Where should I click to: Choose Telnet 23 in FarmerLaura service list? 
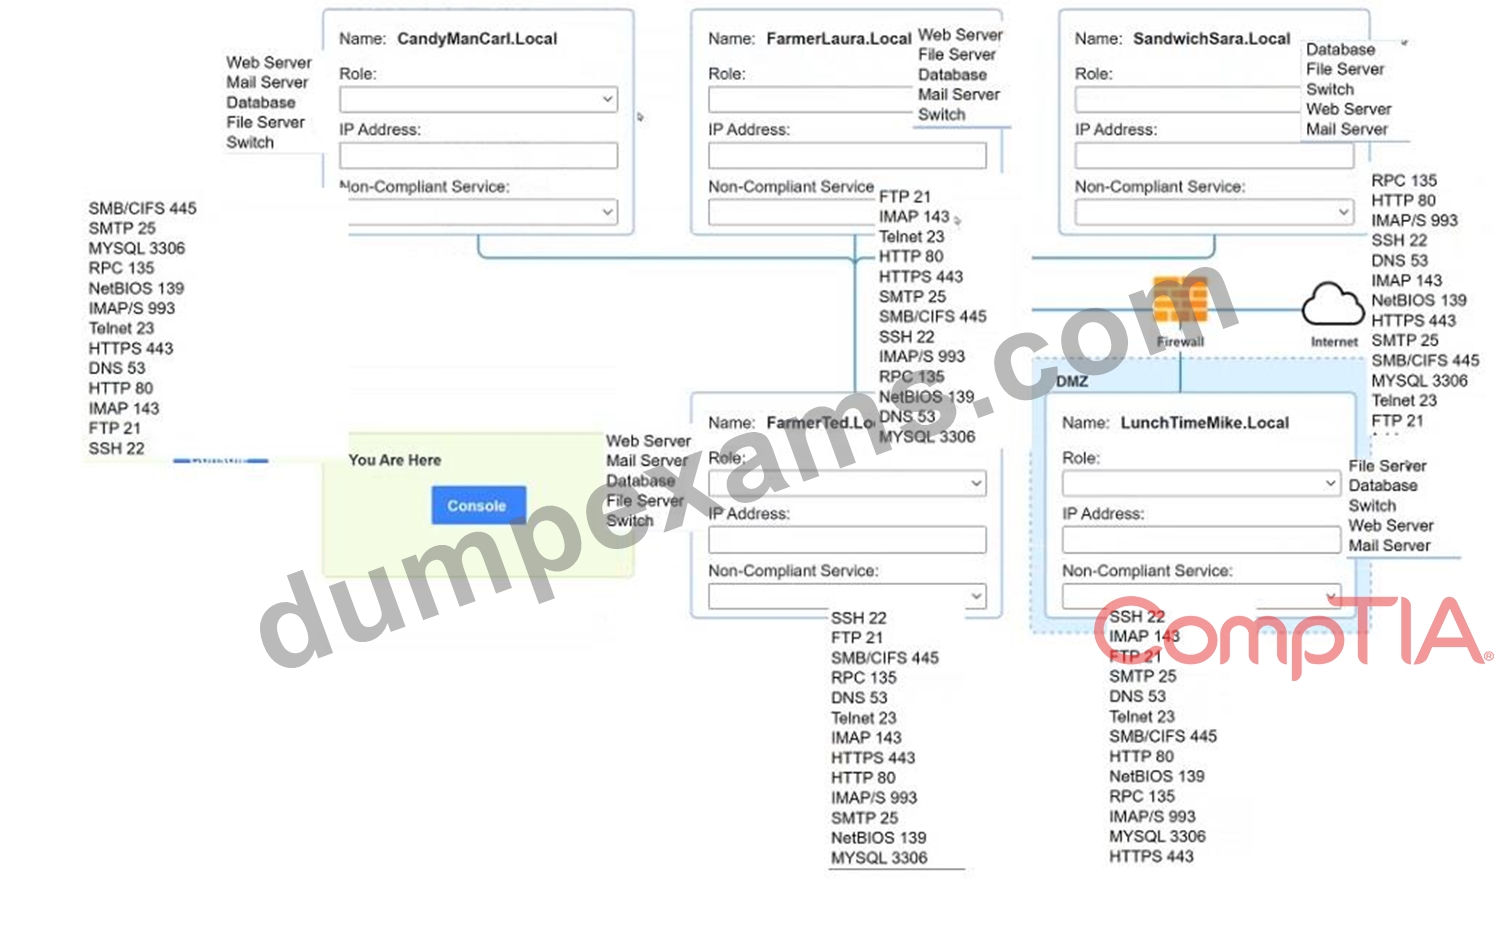click(x=911, y=237)
